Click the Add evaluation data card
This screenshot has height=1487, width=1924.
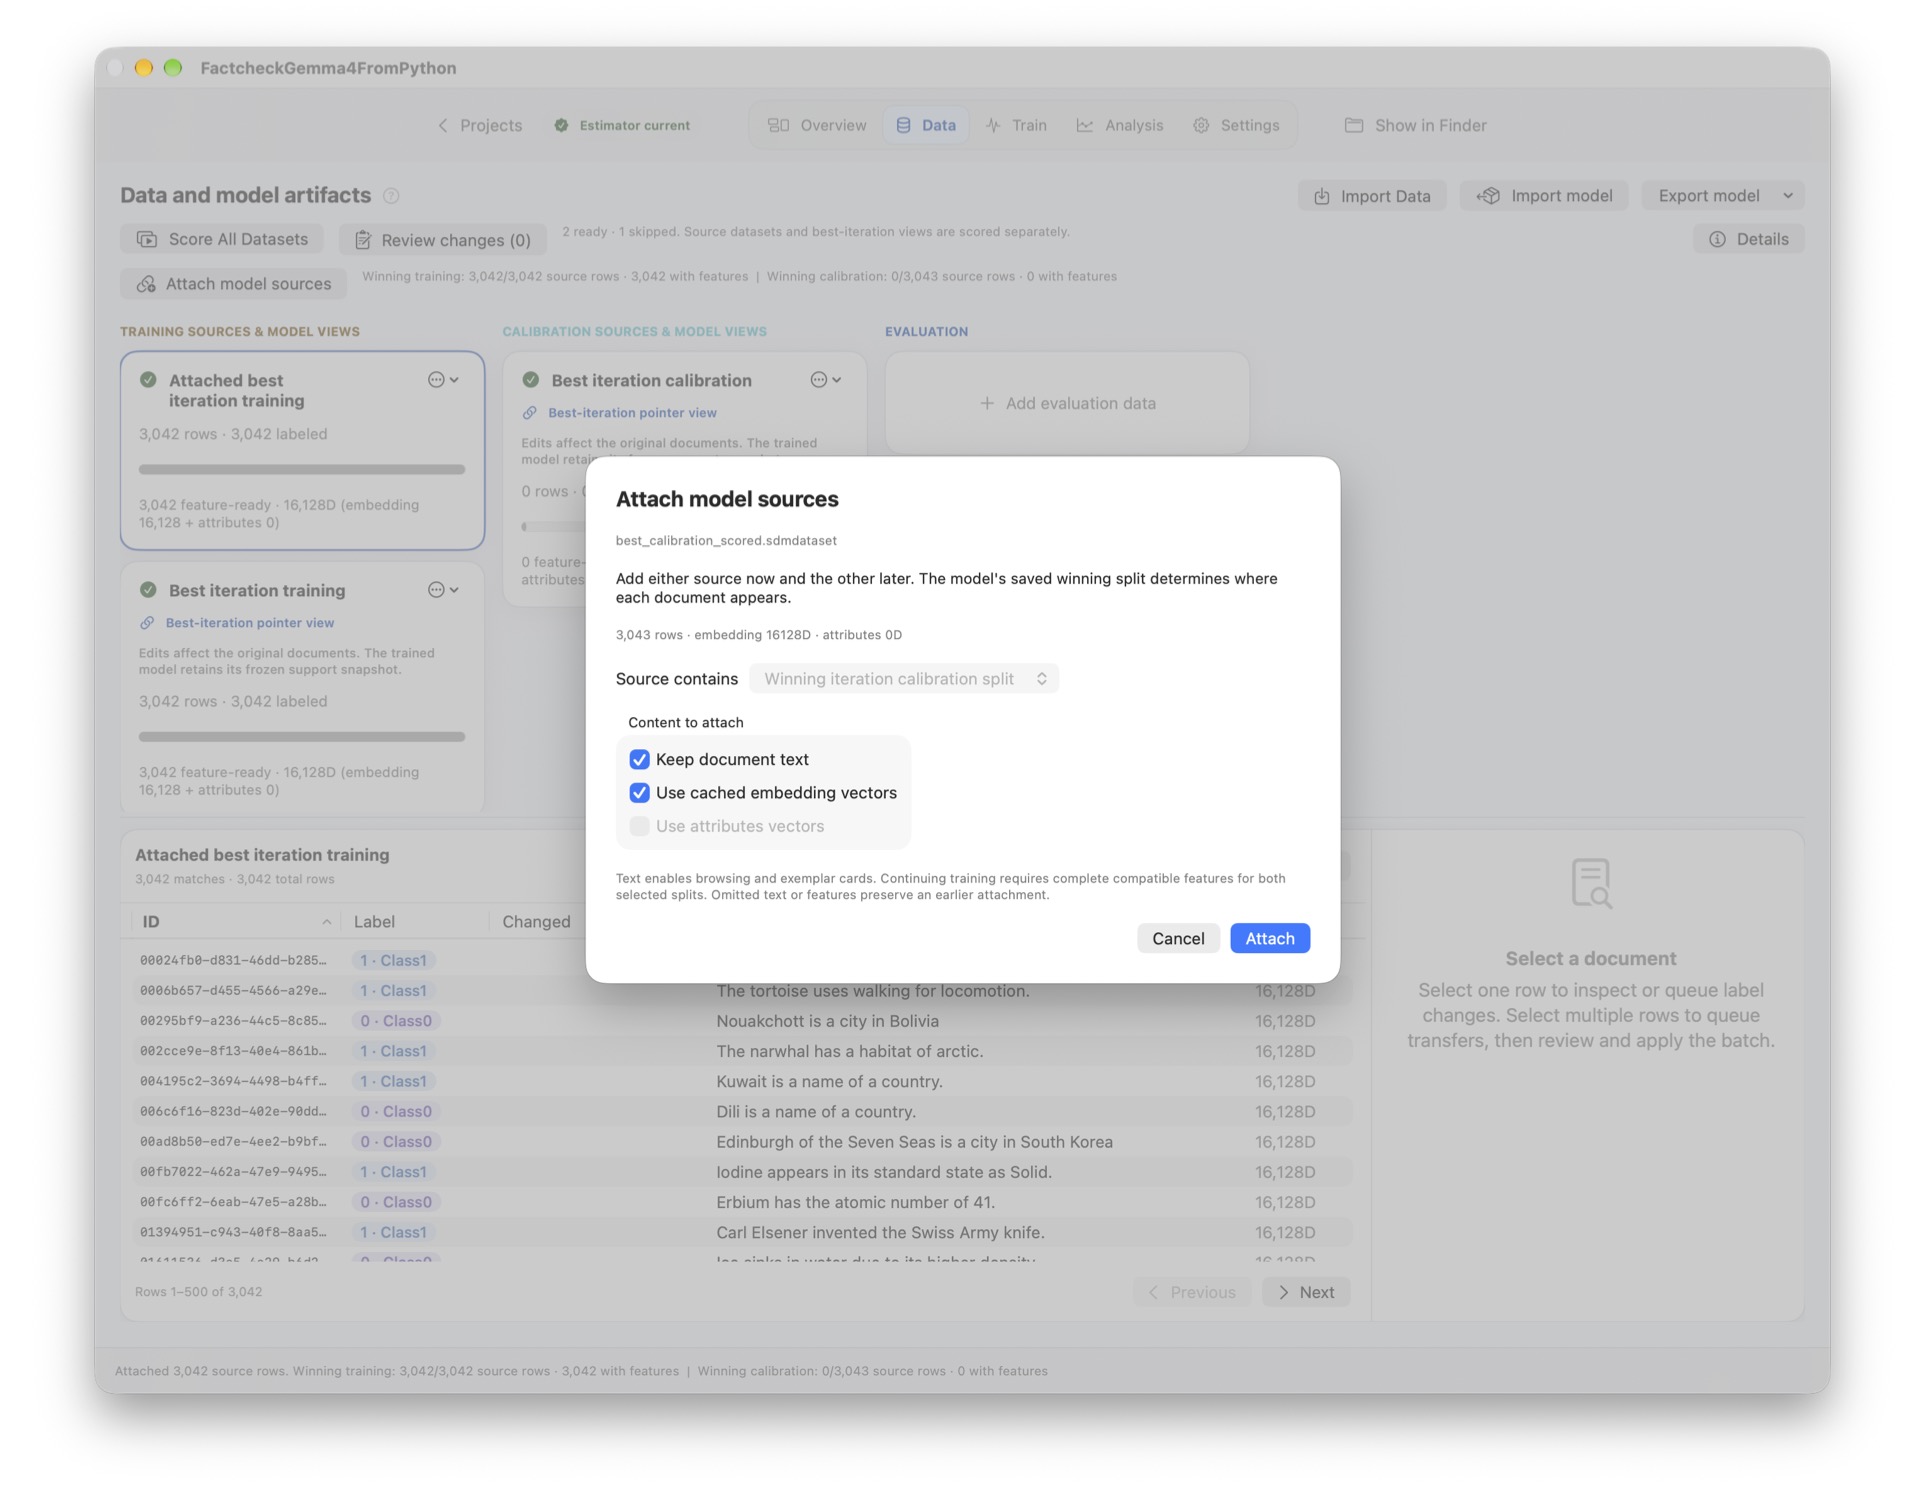click(1067, 403)
